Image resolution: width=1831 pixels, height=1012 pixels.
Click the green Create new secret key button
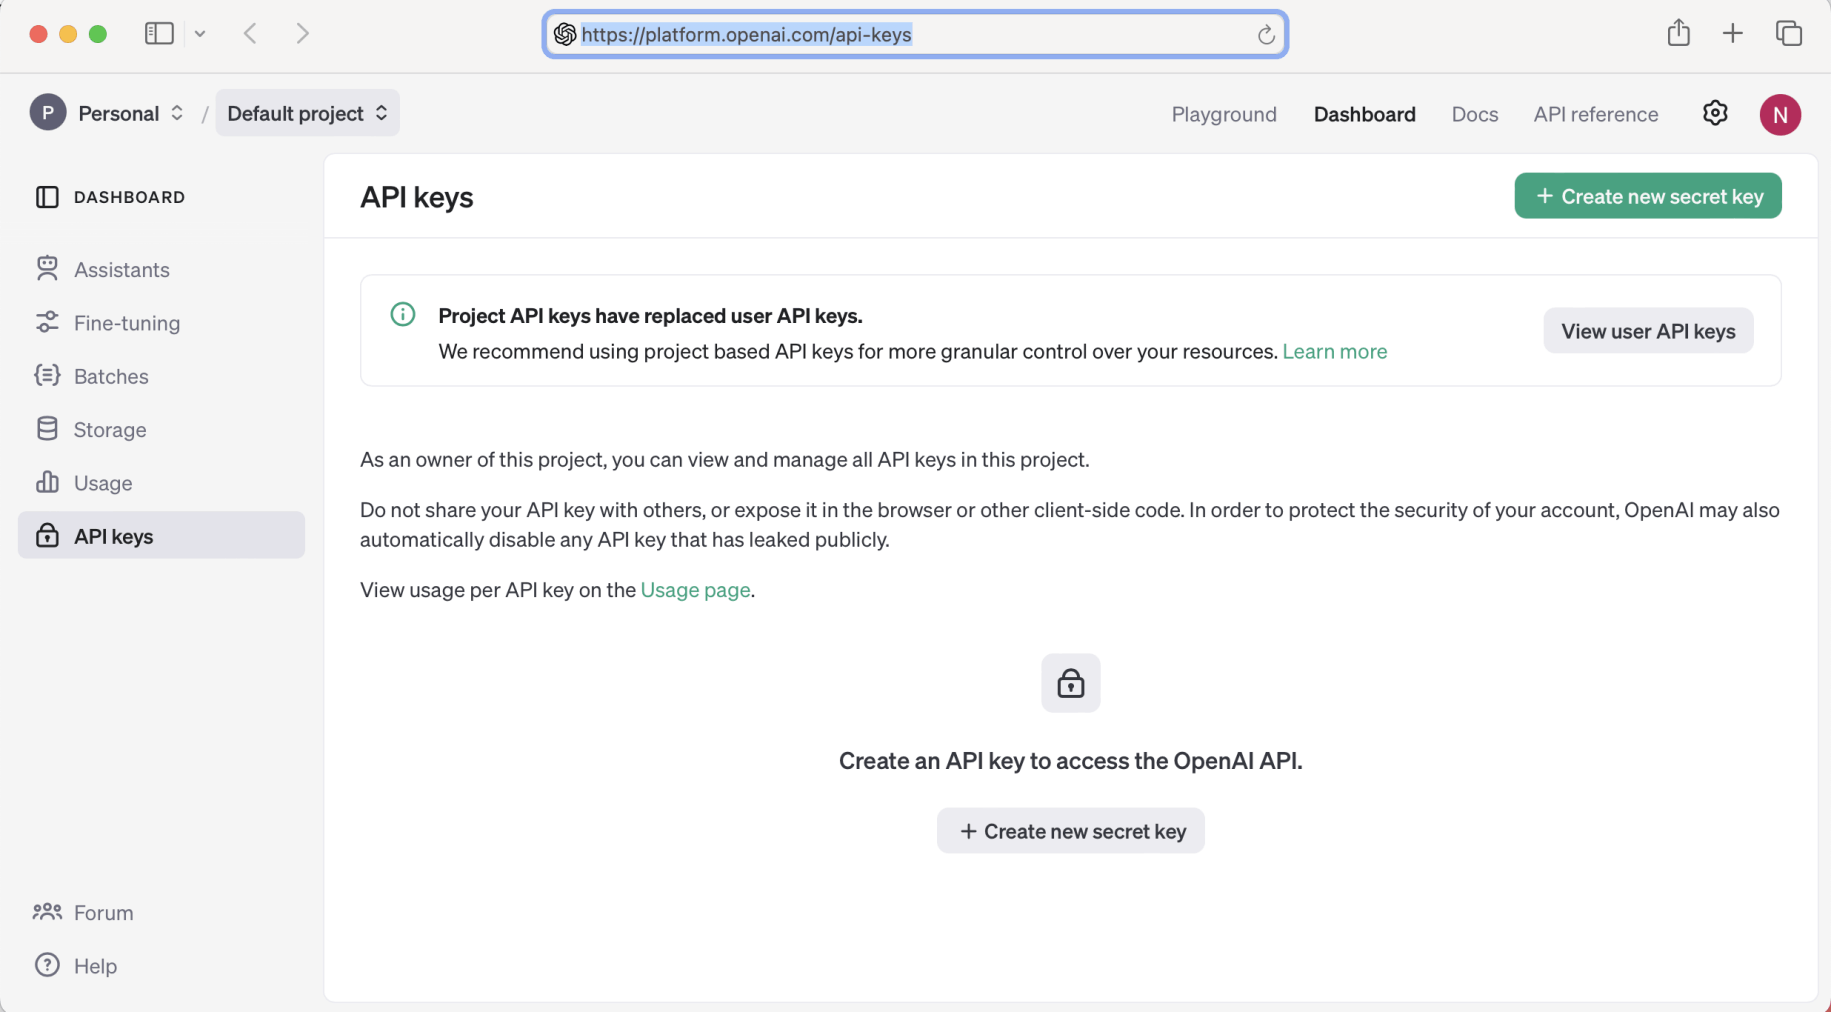(x=1647, y=196)
